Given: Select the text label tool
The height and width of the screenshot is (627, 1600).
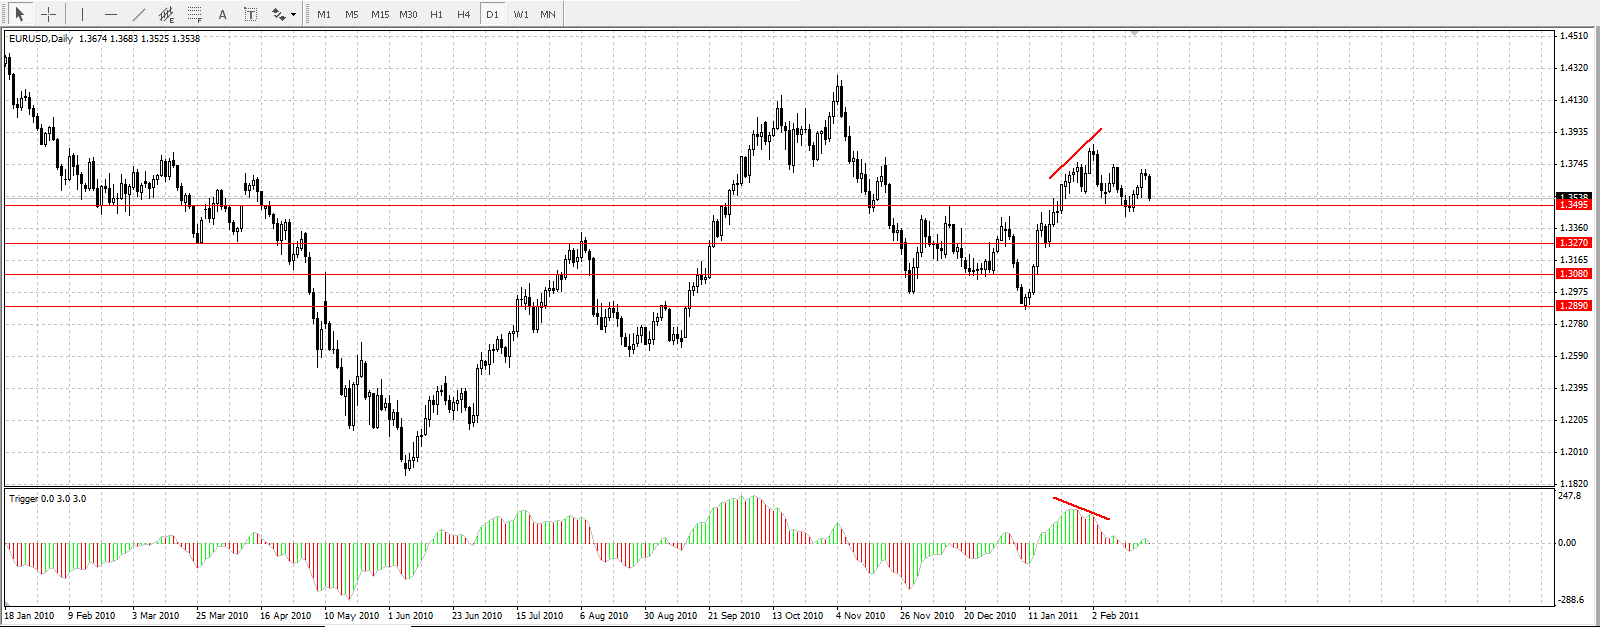Looking at the screenshot, I should point(250,15).
